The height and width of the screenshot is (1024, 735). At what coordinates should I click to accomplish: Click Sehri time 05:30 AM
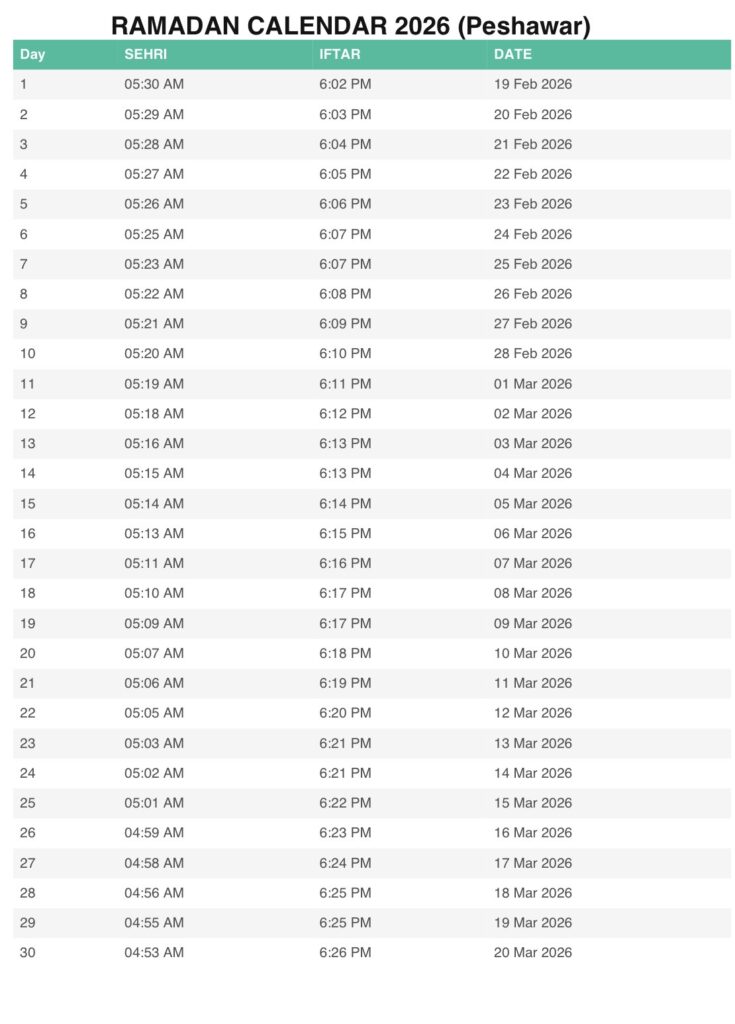(154, 84)
